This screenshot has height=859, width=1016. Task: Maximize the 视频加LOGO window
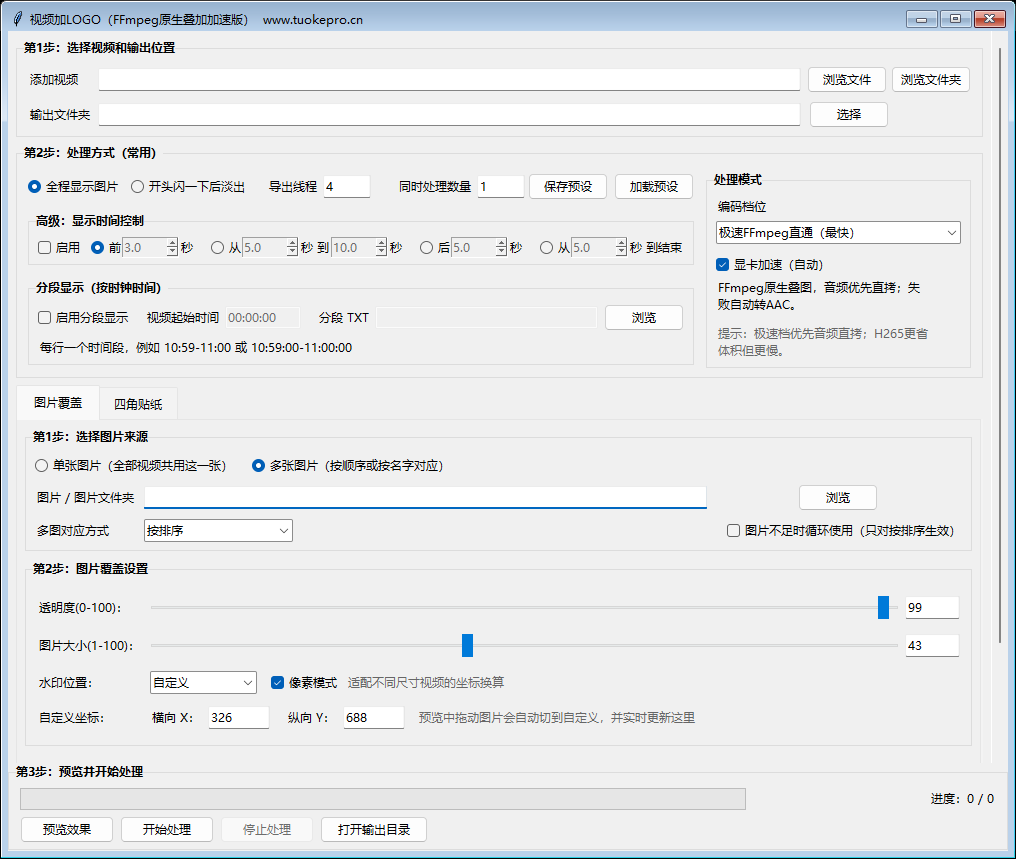[955, 19]
